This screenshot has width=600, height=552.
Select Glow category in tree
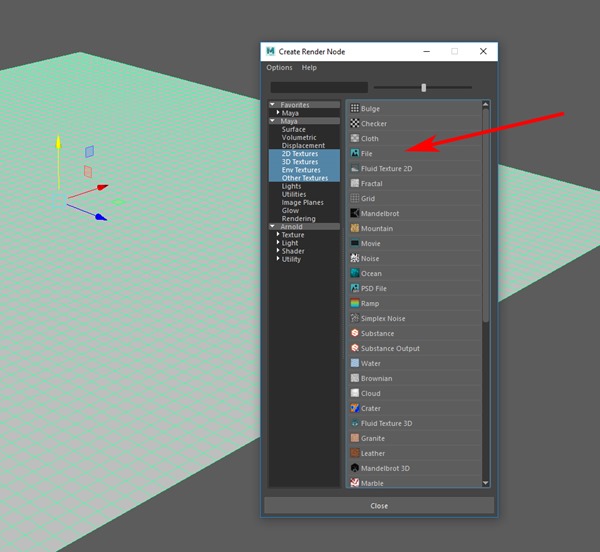click(x=290, y=210)
